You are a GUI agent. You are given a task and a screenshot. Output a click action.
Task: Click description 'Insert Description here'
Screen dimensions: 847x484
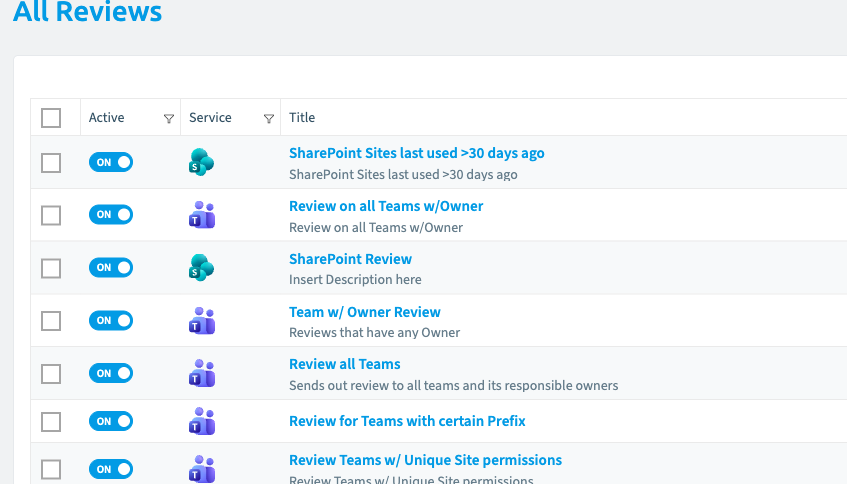(355, 279)
